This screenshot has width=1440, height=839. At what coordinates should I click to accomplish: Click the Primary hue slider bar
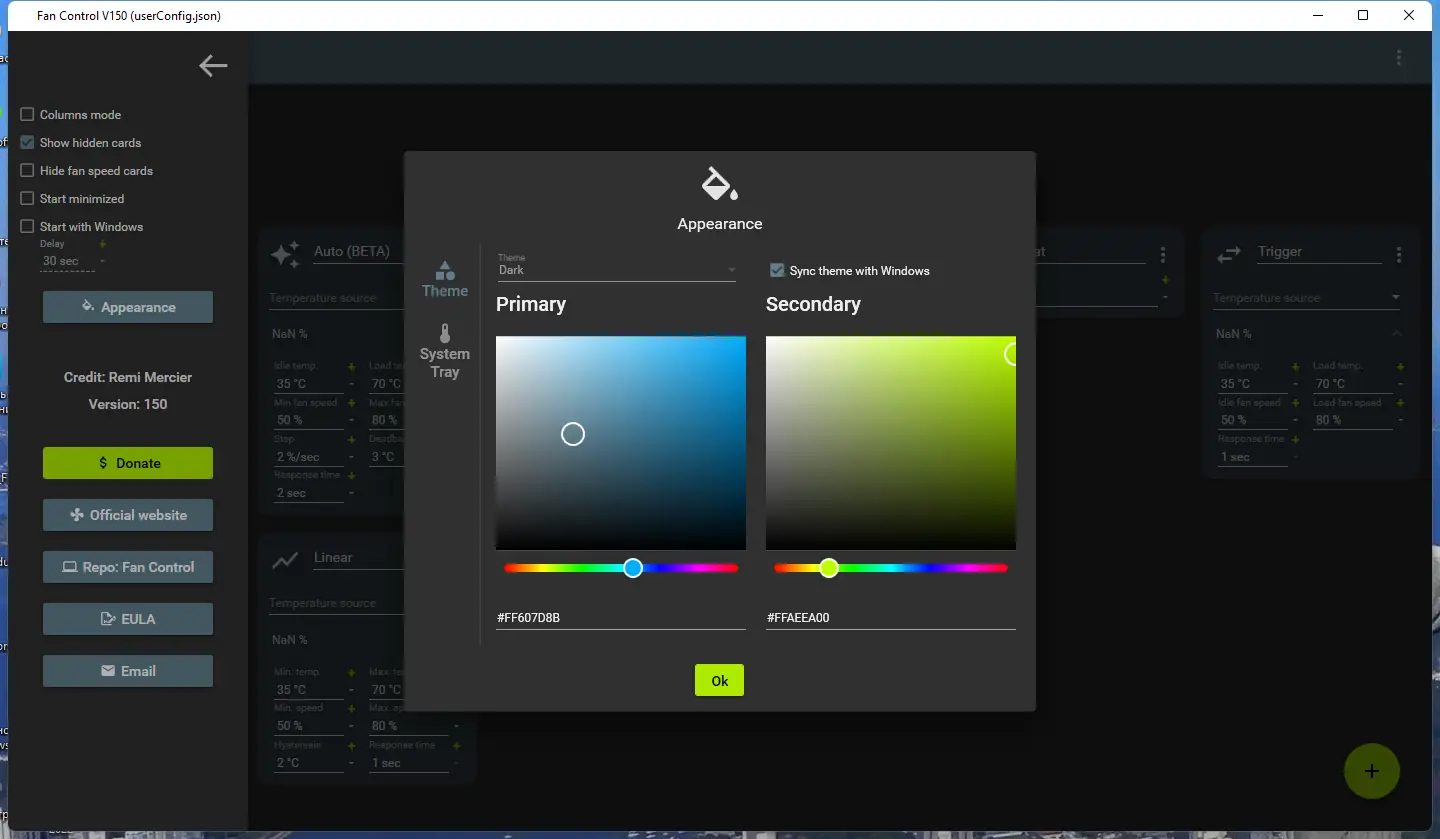click(621, 568)
